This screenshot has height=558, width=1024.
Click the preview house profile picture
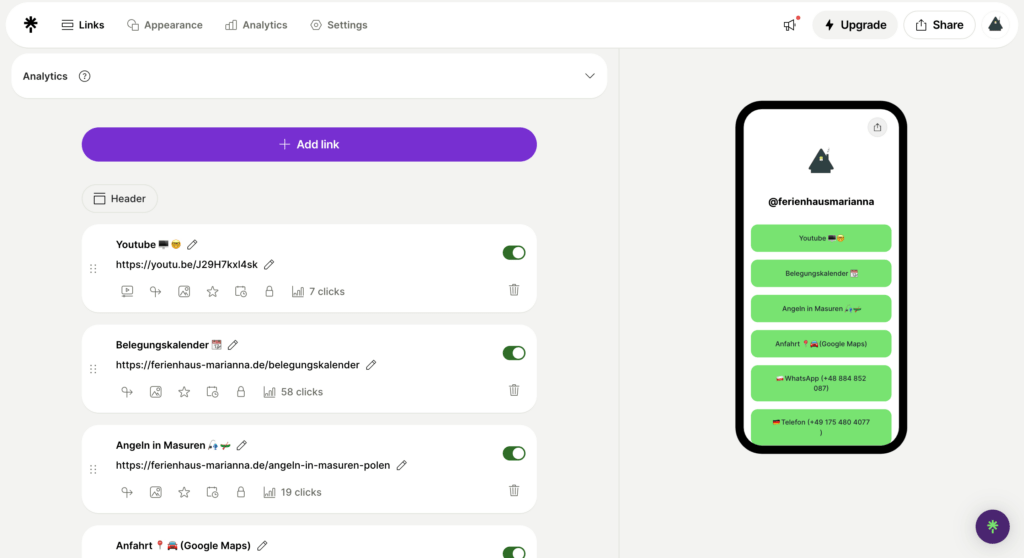tap(821, 161)
